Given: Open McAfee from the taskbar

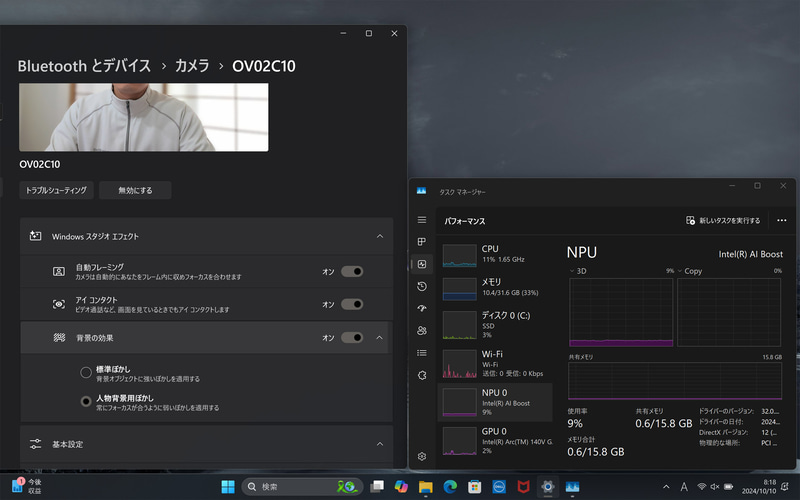Looking at the screenshot, I should click(x=523, y=487).
